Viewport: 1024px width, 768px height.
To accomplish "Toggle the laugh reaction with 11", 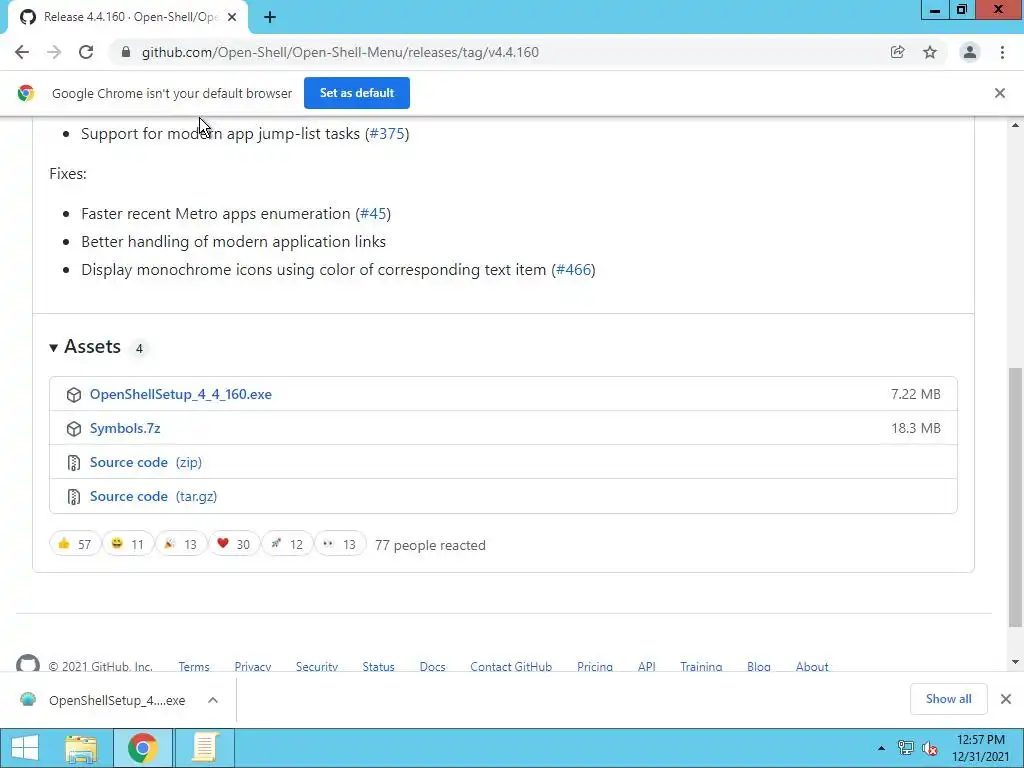I will (127, 544).
